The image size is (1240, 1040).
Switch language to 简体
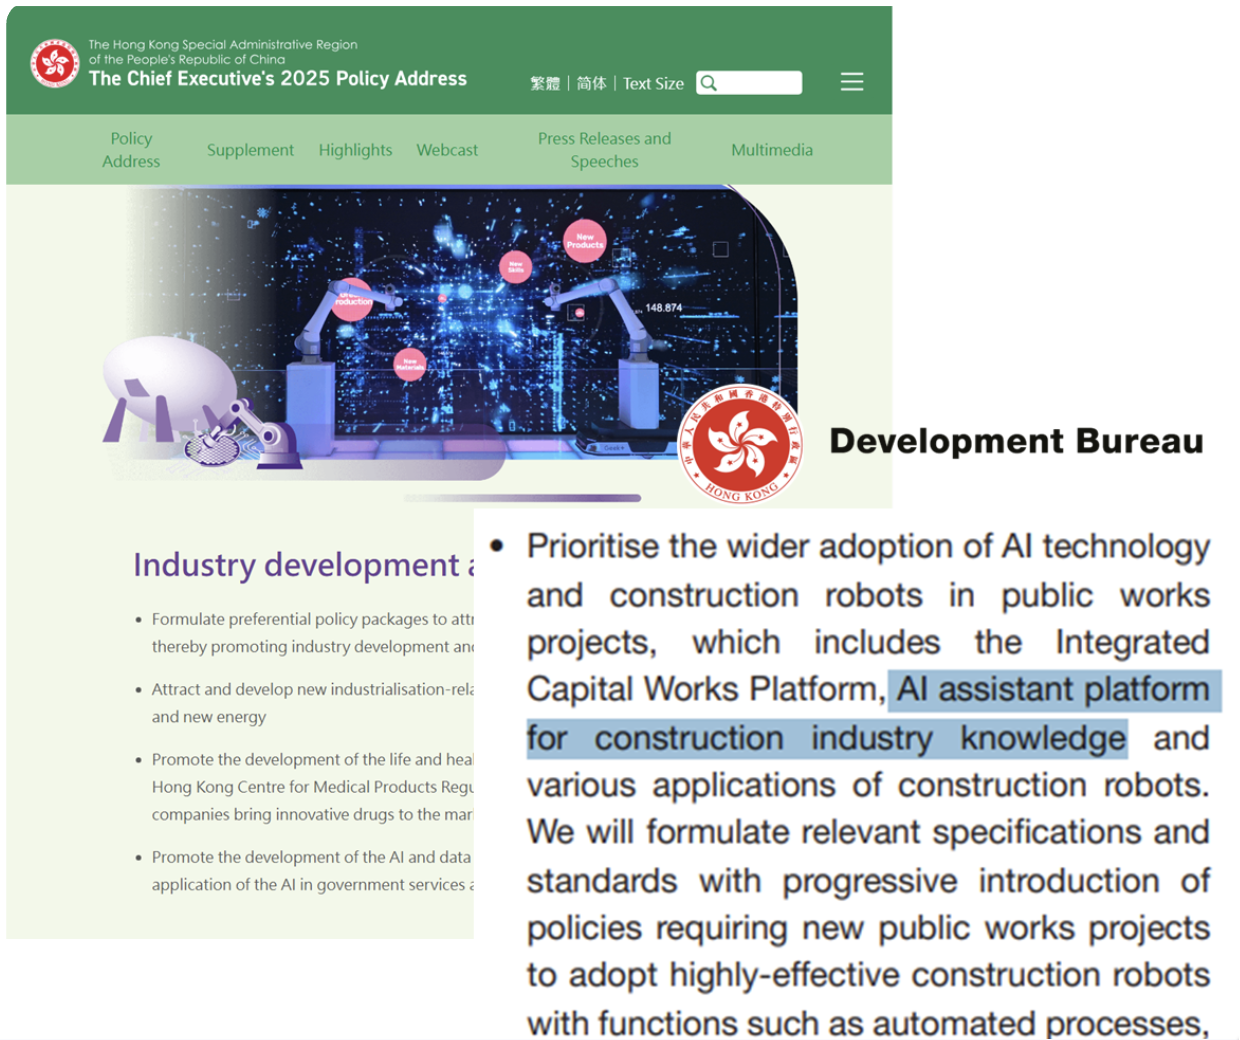click(x=591, y=83)
